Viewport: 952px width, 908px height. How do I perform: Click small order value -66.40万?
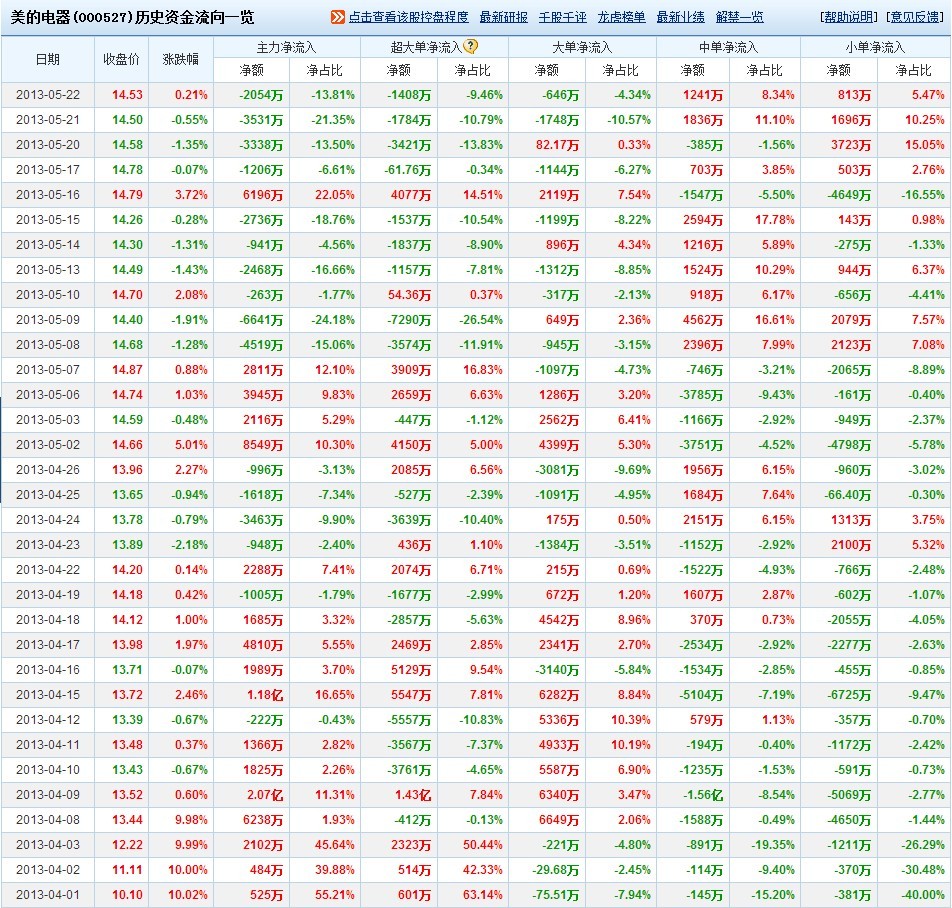coord(848,495)
